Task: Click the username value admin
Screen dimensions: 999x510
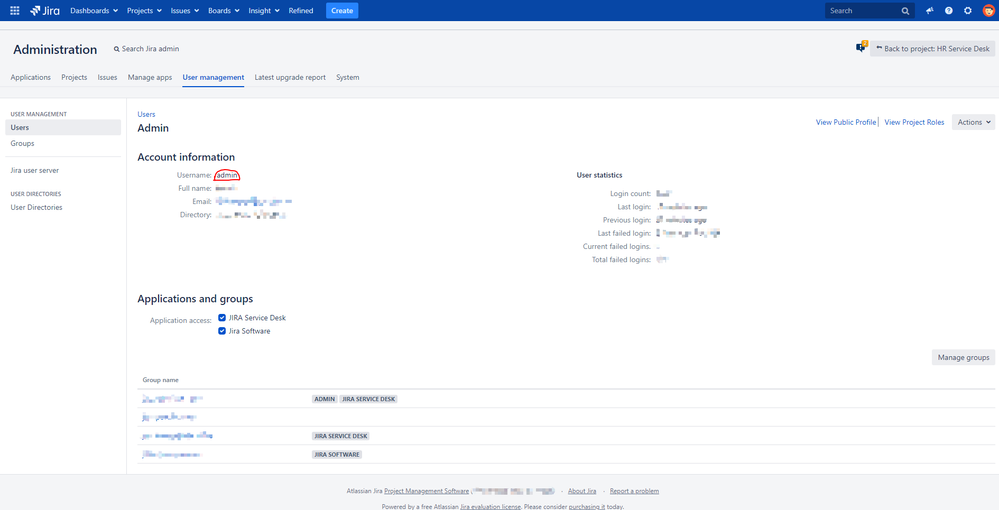Action: point(227,175)
